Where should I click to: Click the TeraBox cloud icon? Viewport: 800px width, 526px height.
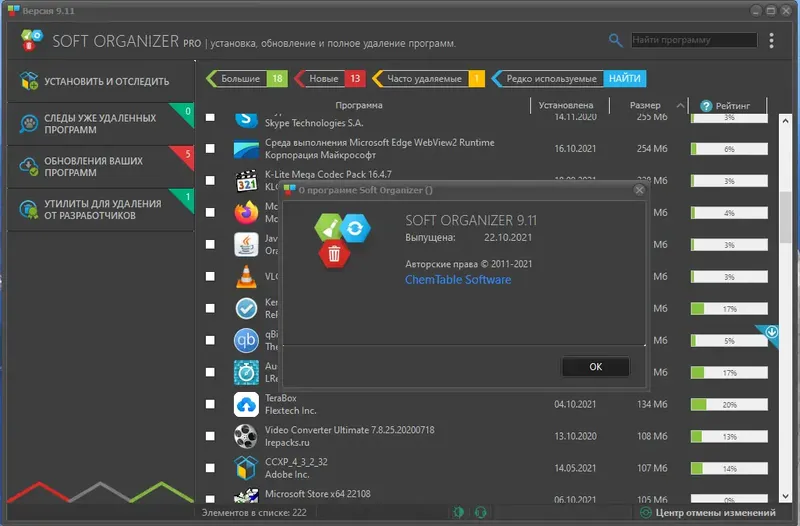(x=246, y=404)
